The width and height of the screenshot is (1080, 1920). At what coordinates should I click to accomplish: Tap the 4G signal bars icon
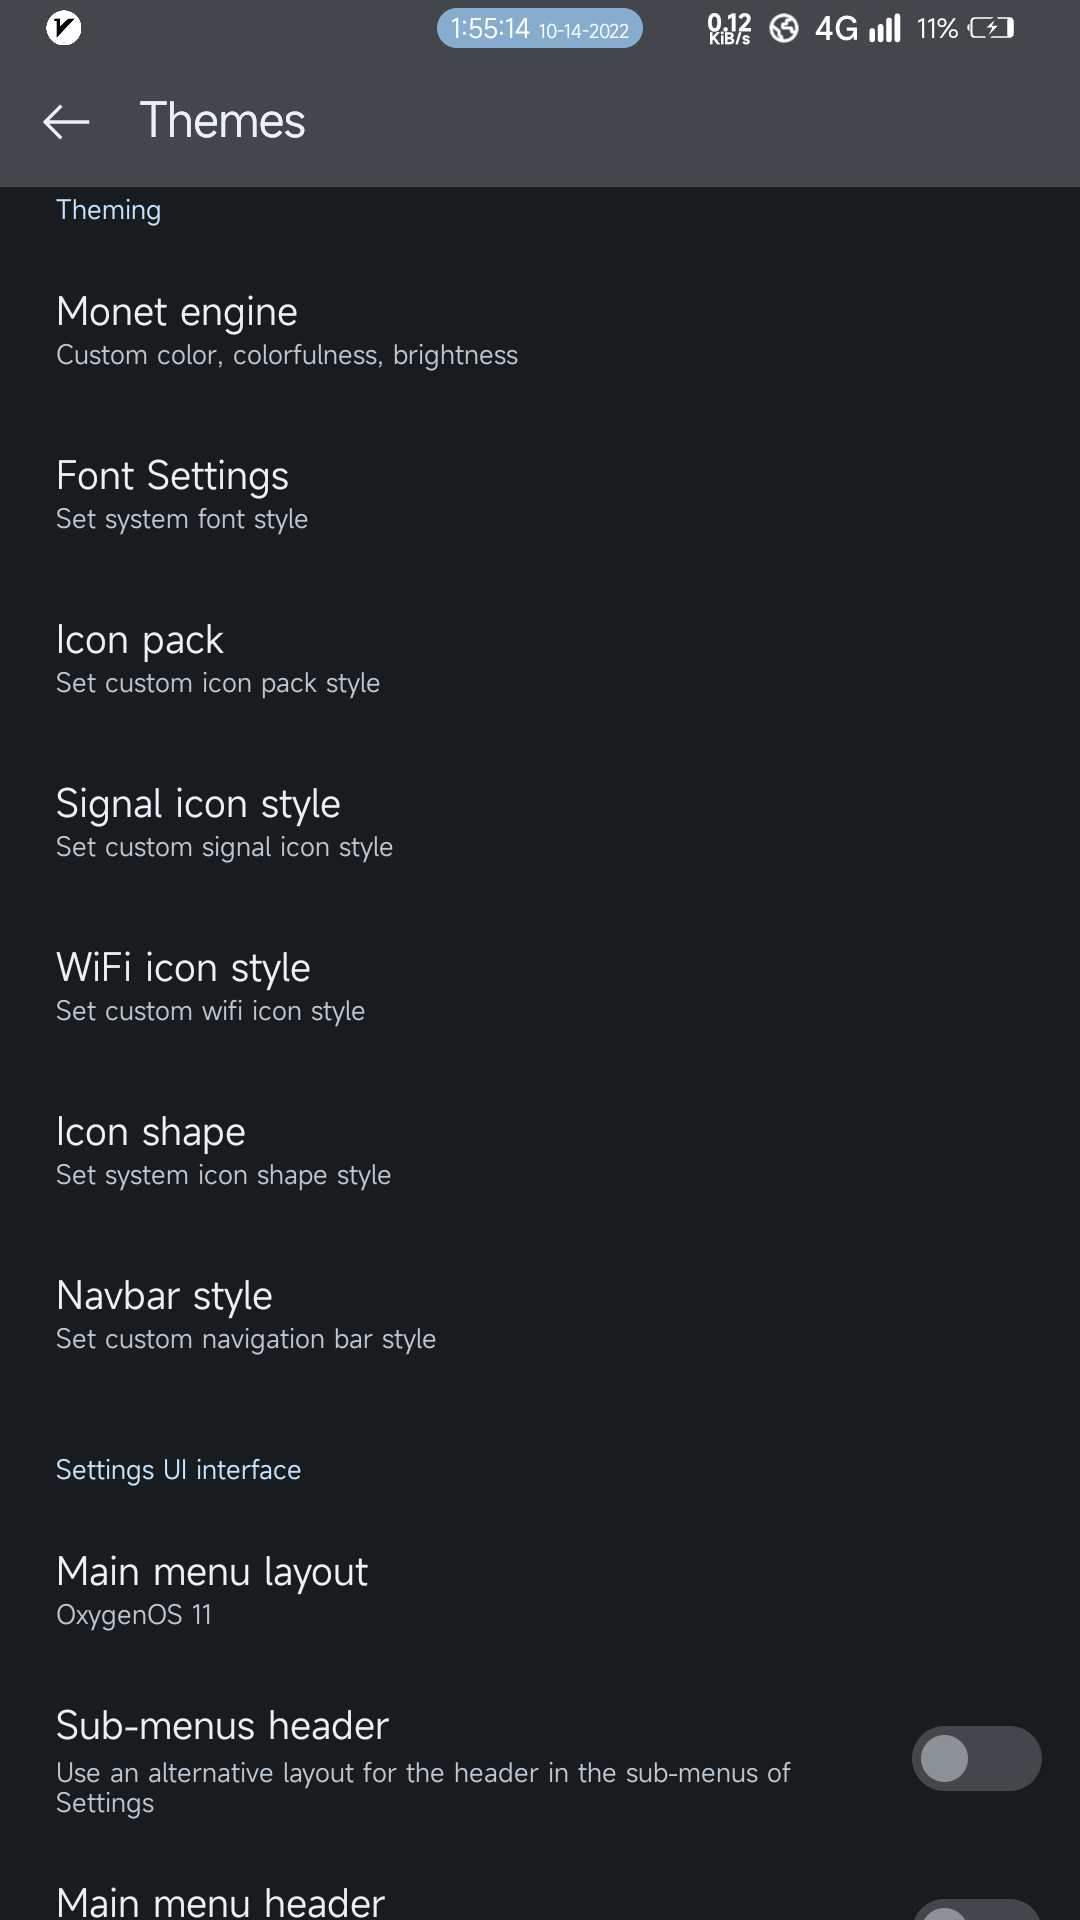point(884,28)
